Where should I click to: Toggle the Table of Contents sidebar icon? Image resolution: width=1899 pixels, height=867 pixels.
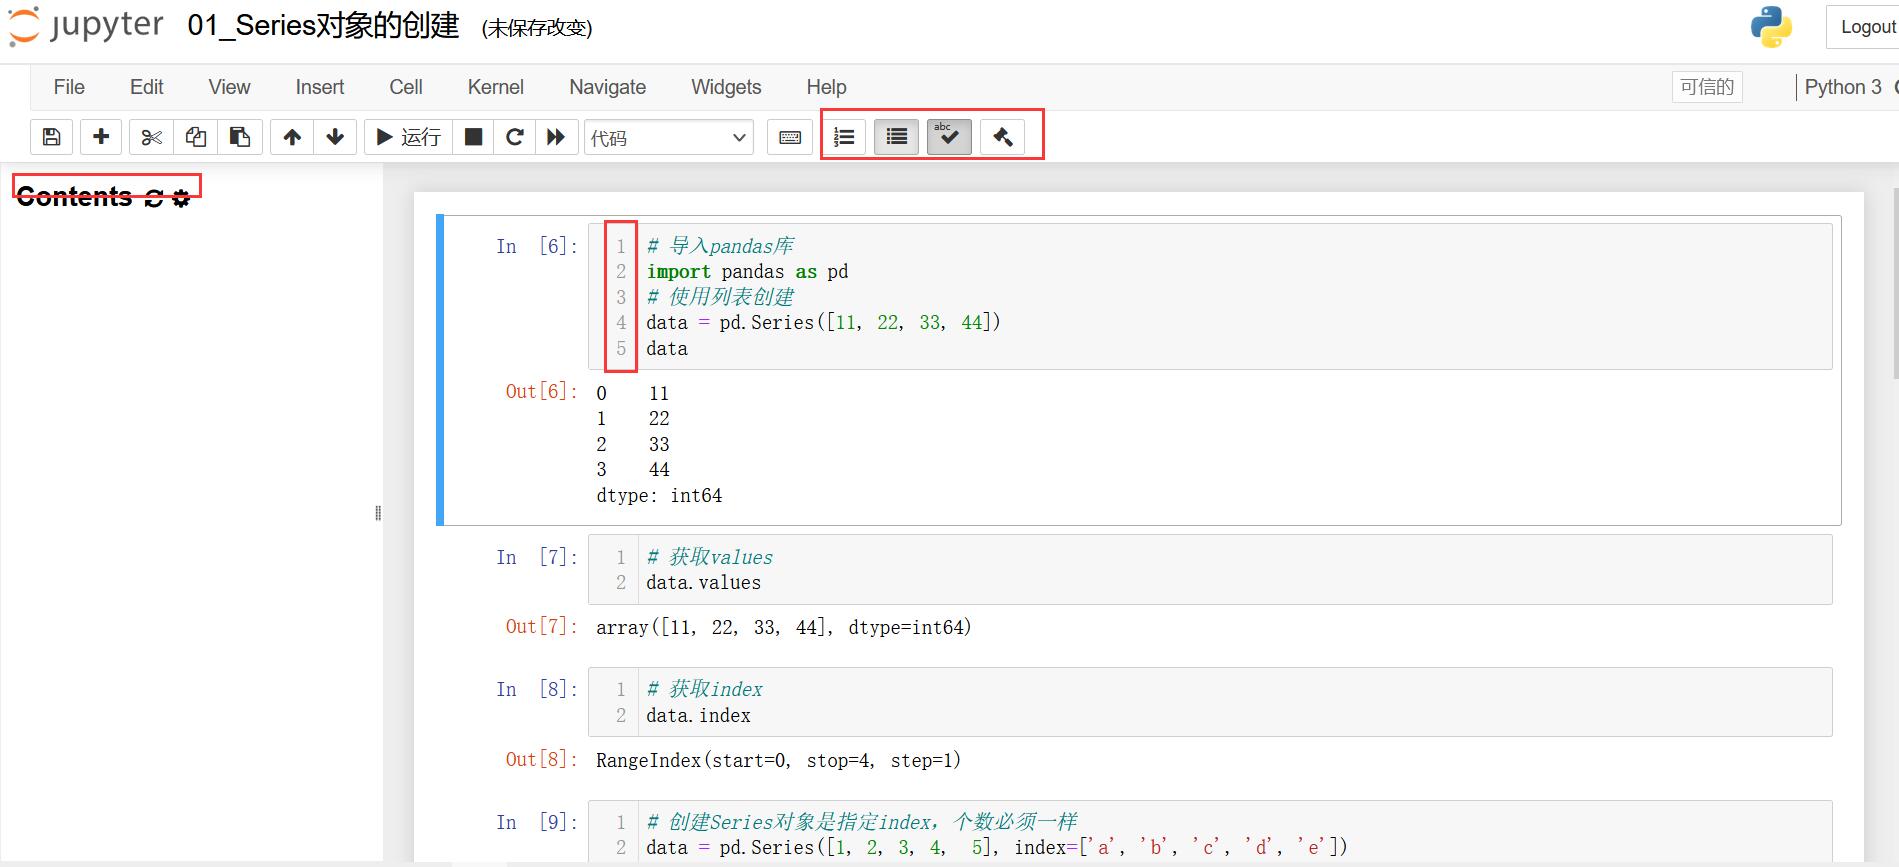[x=897, y=137]
